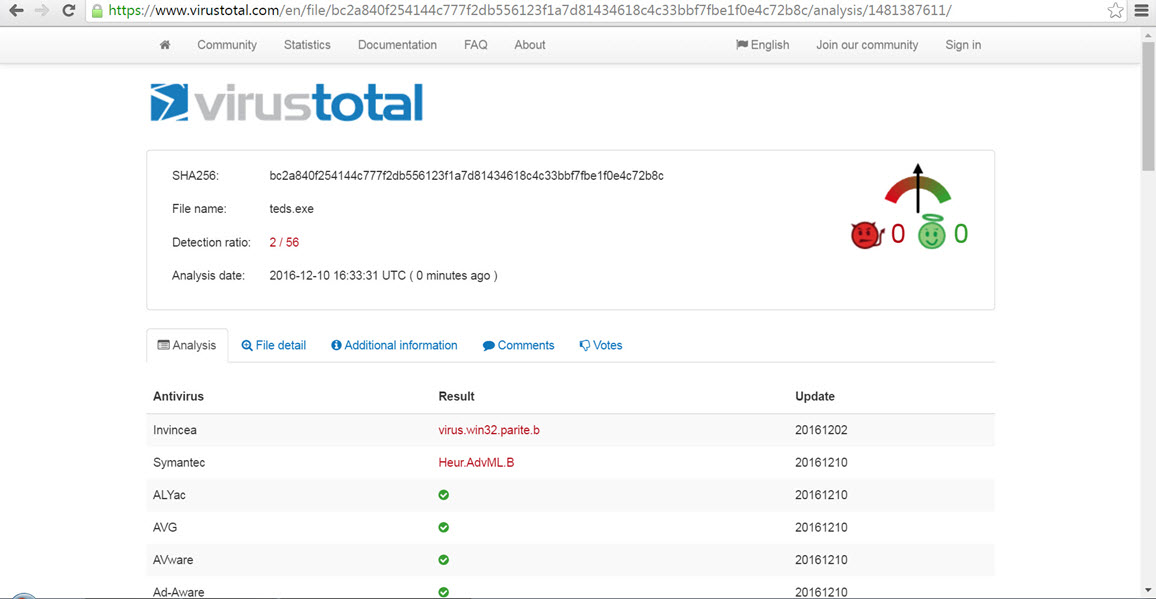Go to VirusTotal home via house icon
Viewport: 1156px width, 599px height.
(165, 44)
